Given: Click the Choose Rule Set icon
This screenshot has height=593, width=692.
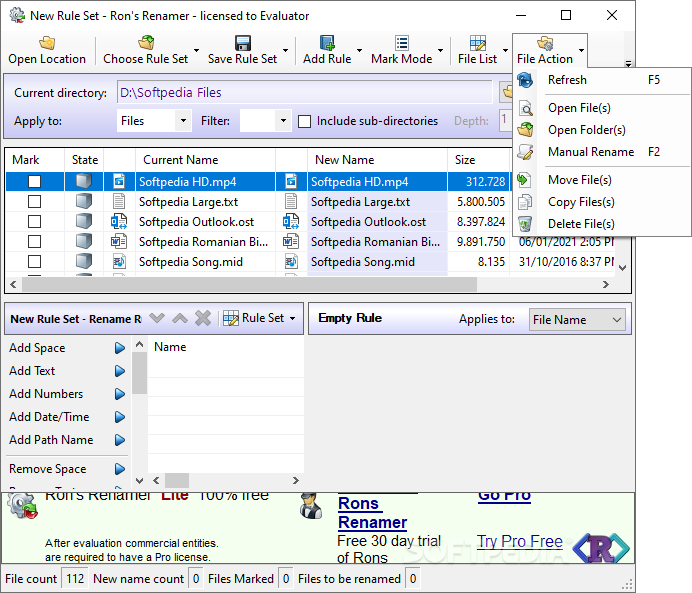Looking at the screenshot, I should coord(146,43).
